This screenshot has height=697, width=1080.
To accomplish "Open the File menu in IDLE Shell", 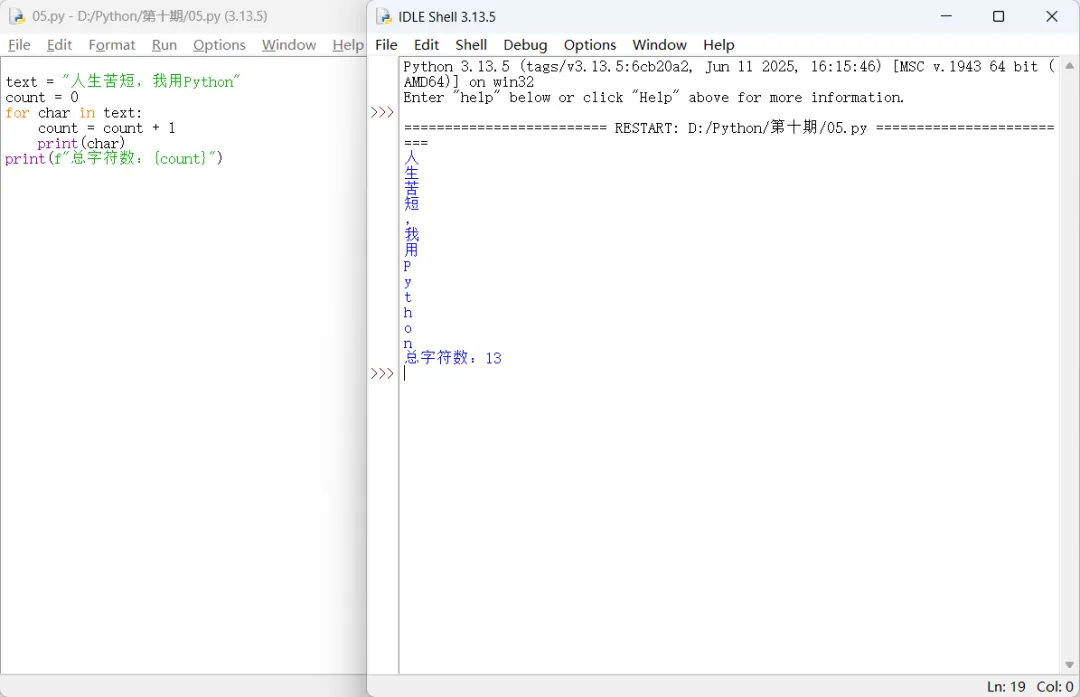I will [x=386, y=45].
